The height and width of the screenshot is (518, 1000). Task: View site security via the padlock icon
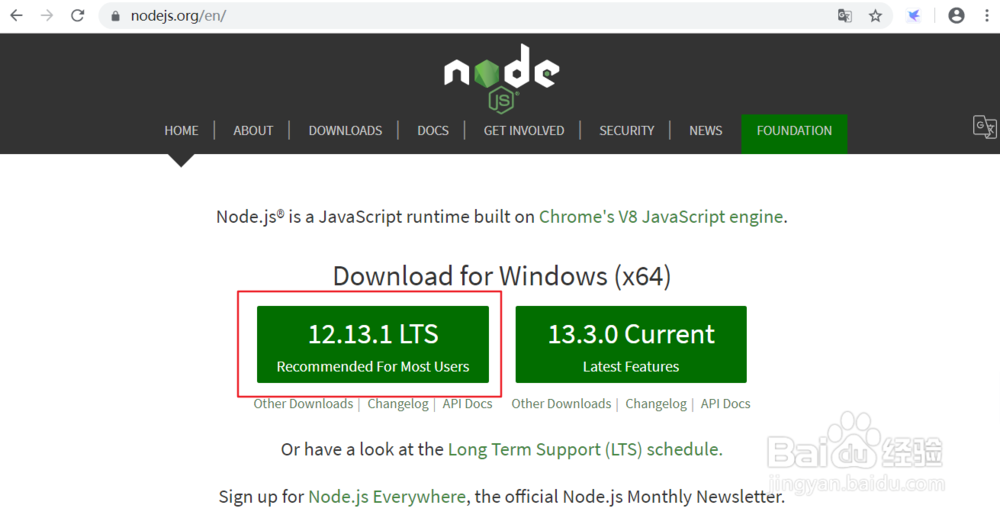(x=115, y=16)
